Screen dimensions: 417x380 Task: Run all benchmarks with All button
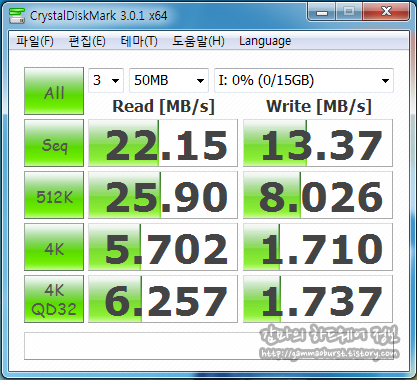click(x=54, y=91)
